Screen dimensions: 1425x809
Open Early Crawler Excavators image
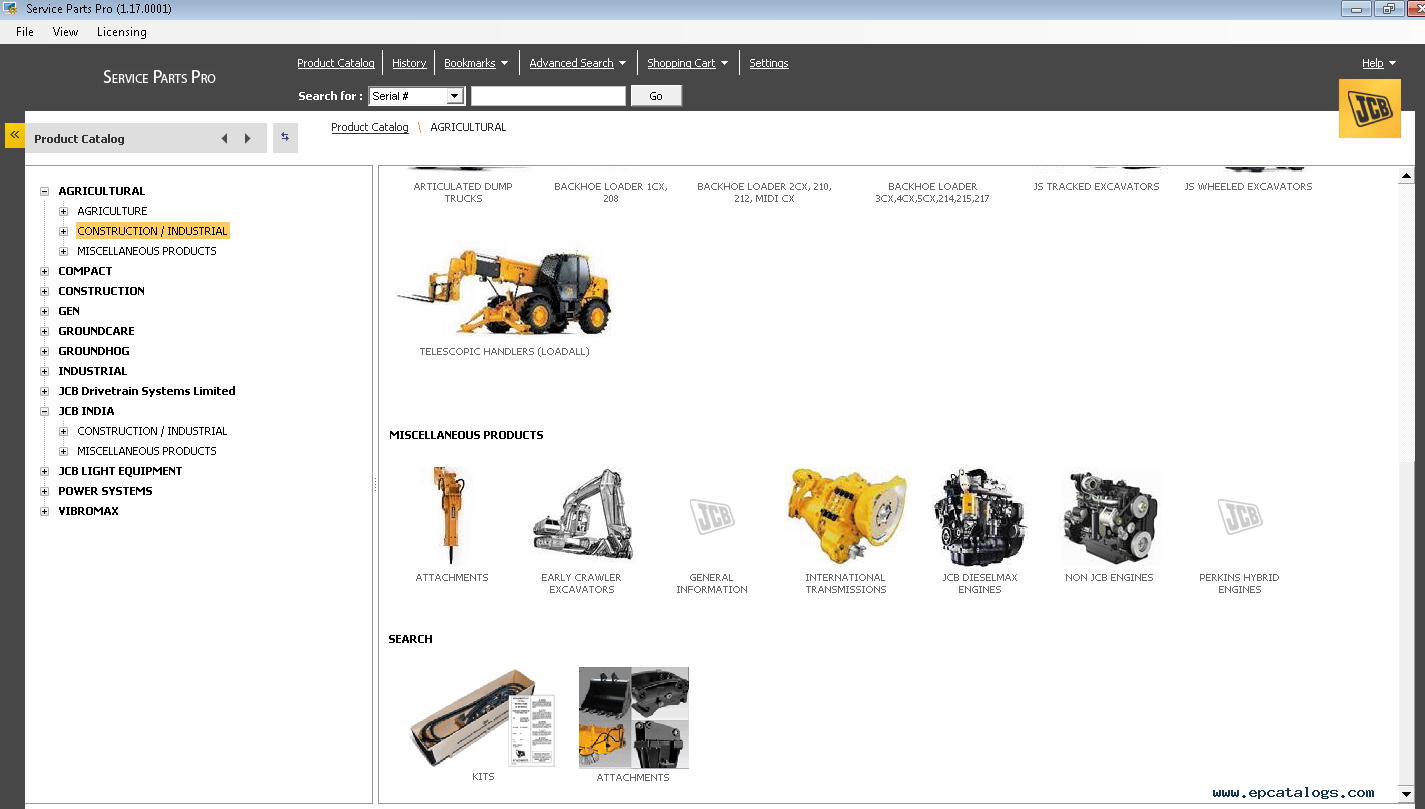(582, 516)
